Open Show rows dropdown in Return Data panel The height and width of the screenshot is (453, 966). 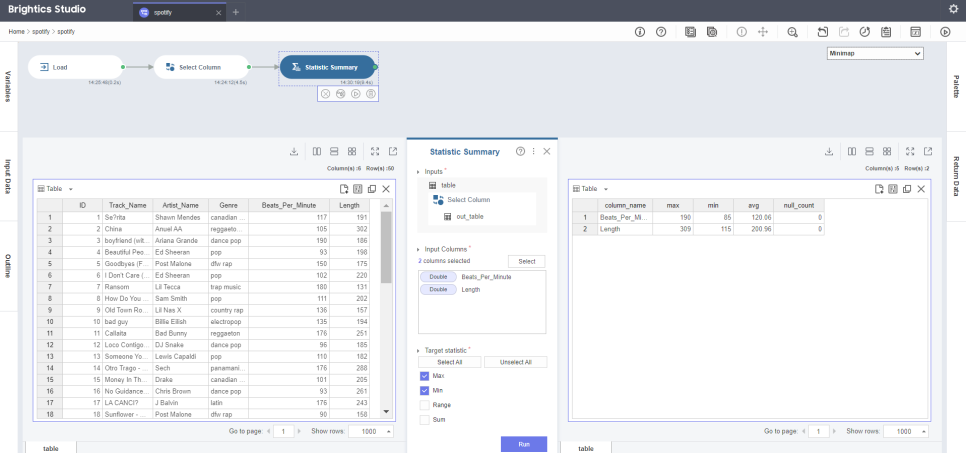tap(906, 431)
